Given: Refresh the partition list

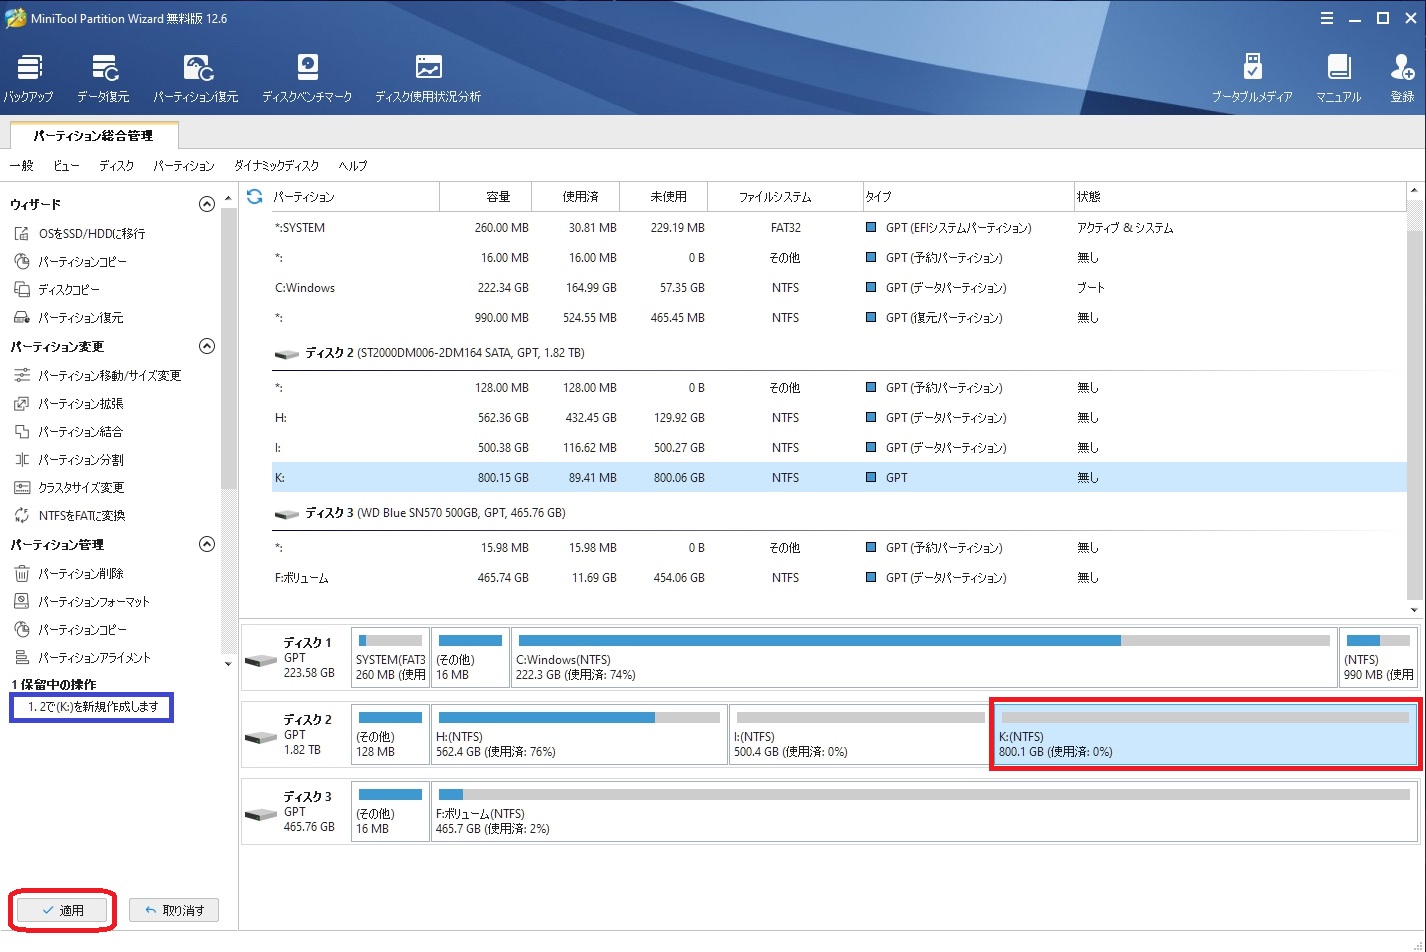Looking at the screenshot, I should tap(254, 197).
